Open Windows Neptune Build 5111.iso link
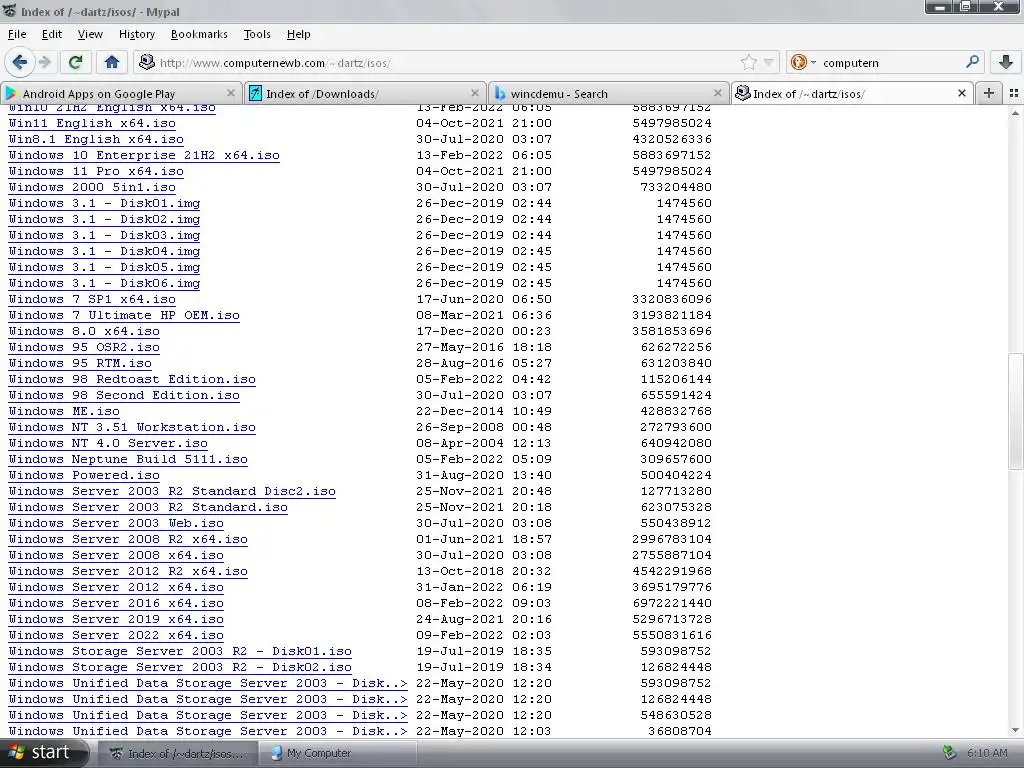1024x768 pixels. point(128,459)
